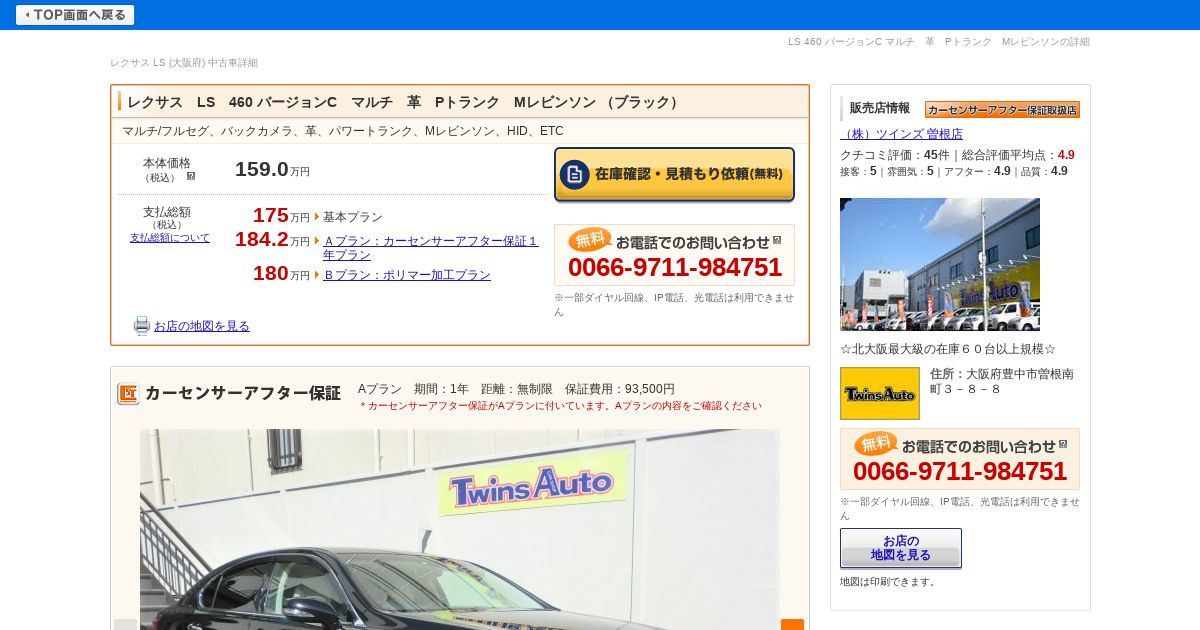Click 地図は印刷できます note
Viewport: 1200px width, 630px height.
890,582
